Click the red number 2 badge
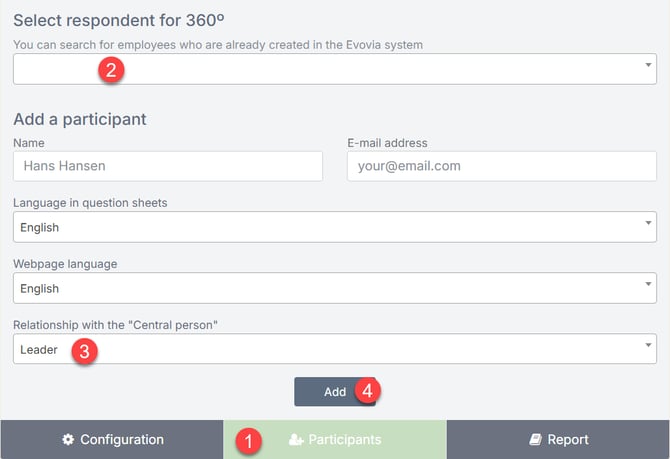The image size is (670, 459). click(x=111, y=70)
